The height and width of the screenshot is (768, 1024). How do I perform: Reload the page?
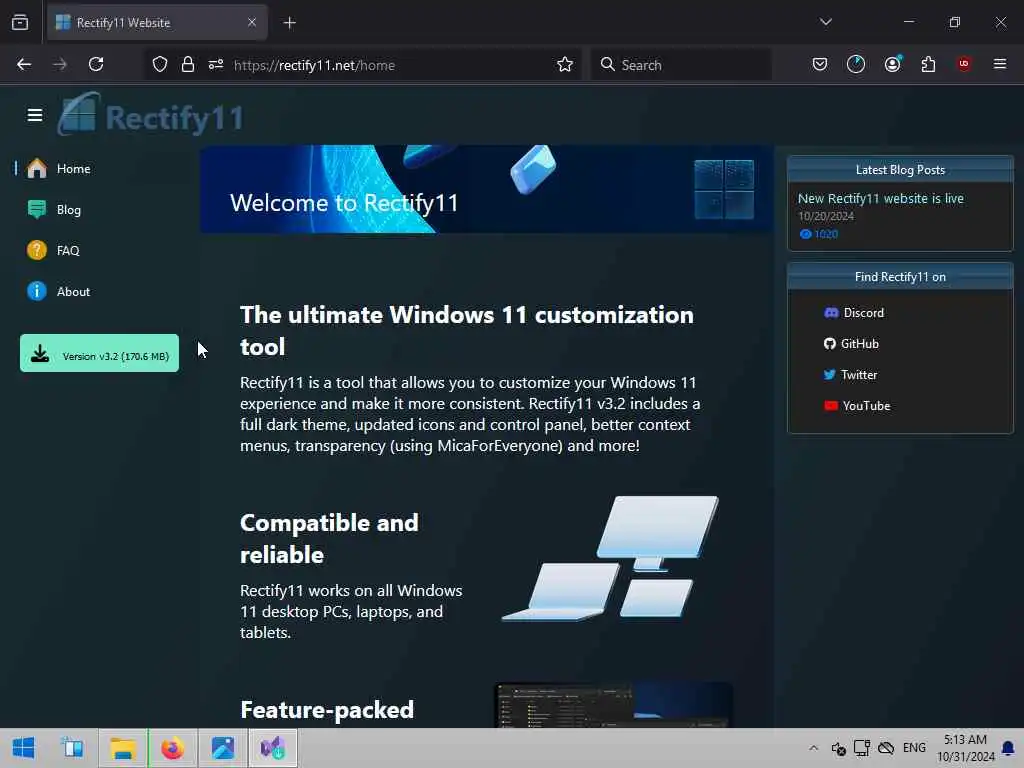click(96, 64)
